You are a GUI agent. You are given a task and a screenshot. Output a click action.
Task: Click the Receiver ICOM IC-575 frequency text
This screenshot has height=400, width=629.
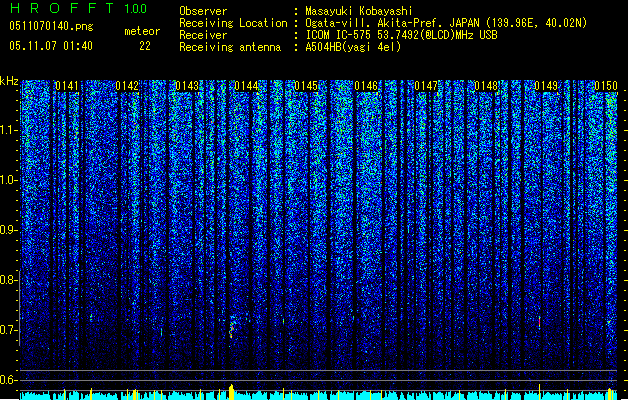[x=401, y=35]
